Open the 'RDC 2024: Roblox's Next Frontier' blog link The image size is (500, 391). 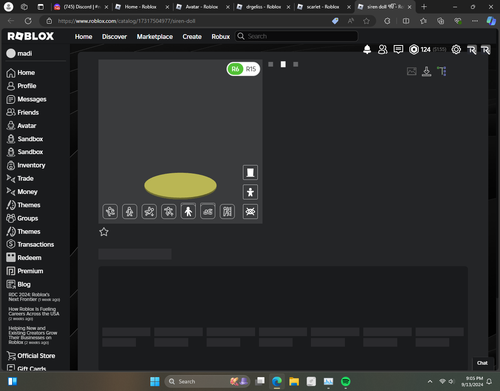(x=34, y=297)
